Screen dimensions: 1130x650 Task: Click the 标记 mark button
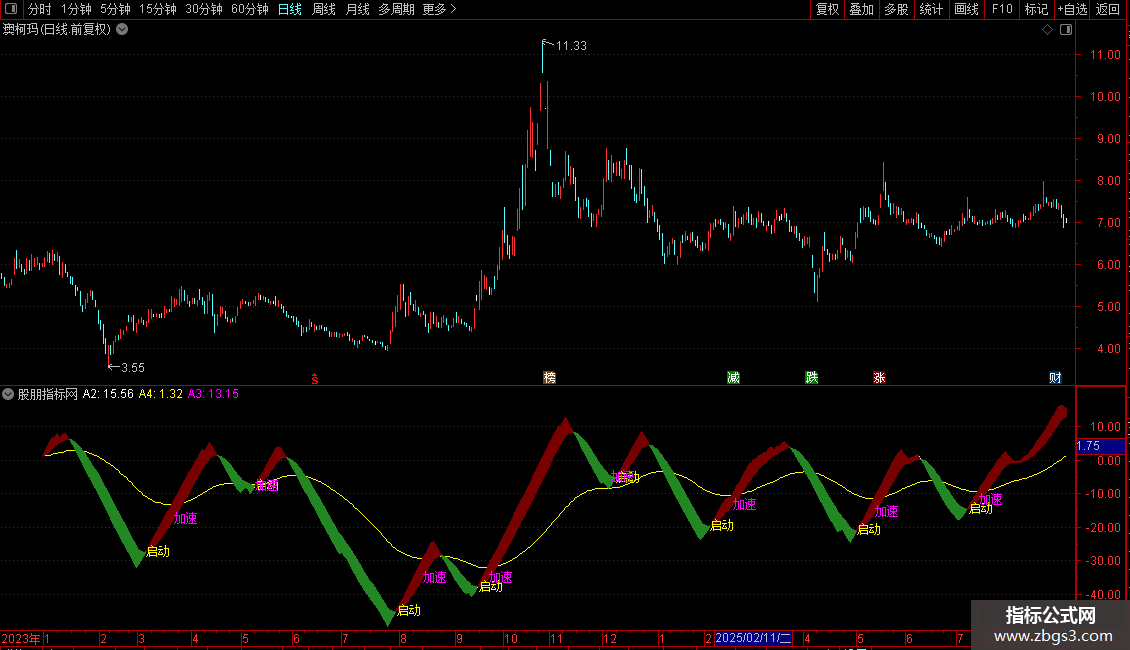click(1036, 9)
